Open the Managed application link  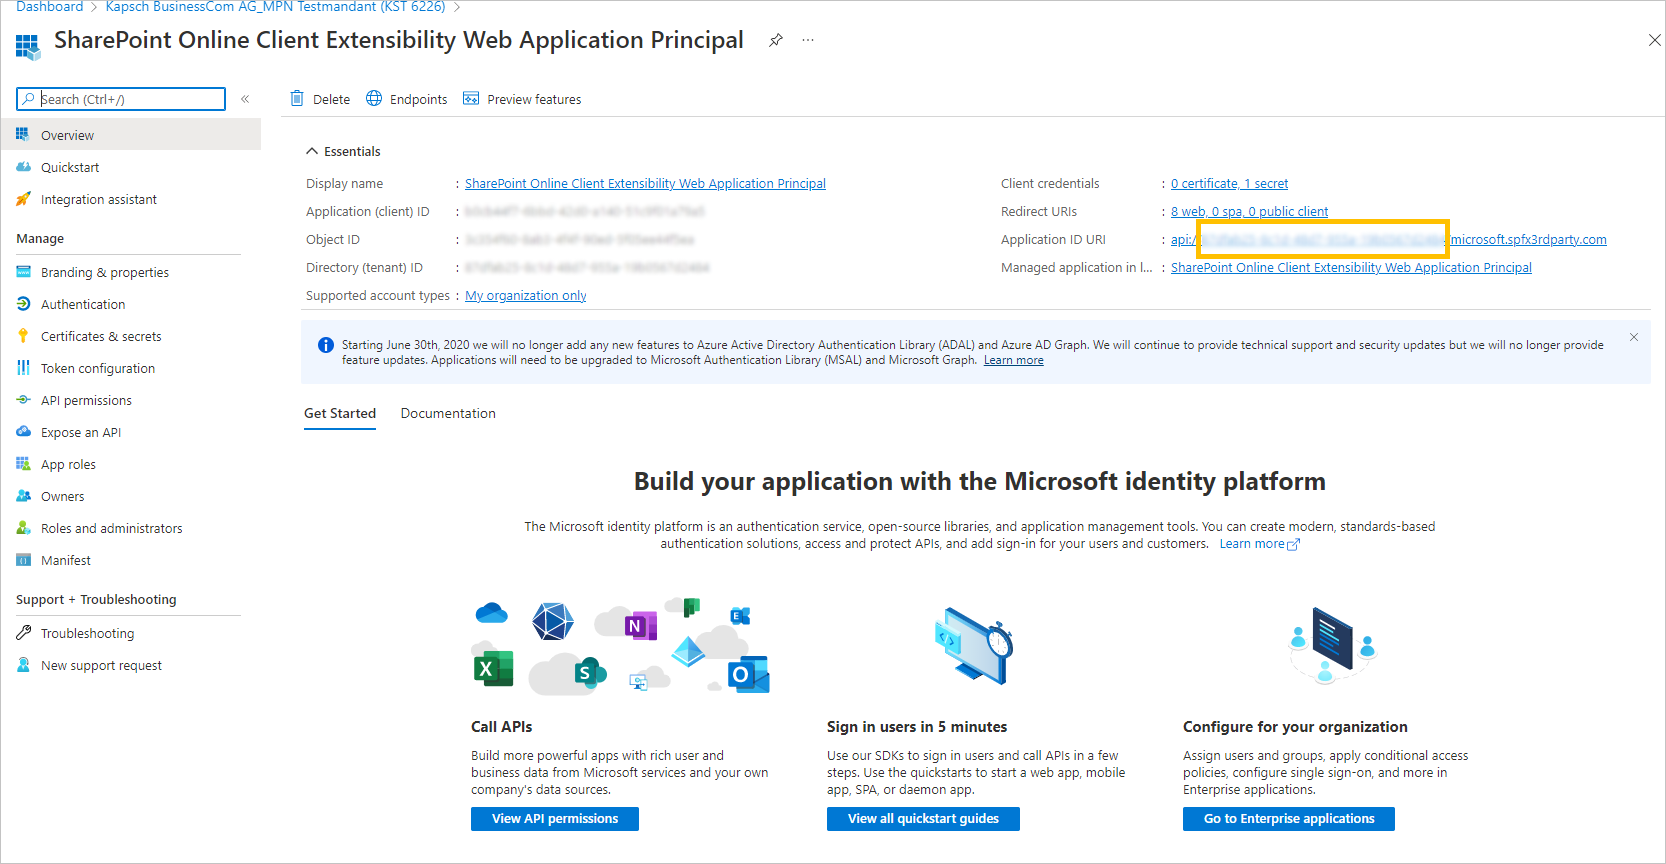pyautogui.click(x=1351, y=267)
